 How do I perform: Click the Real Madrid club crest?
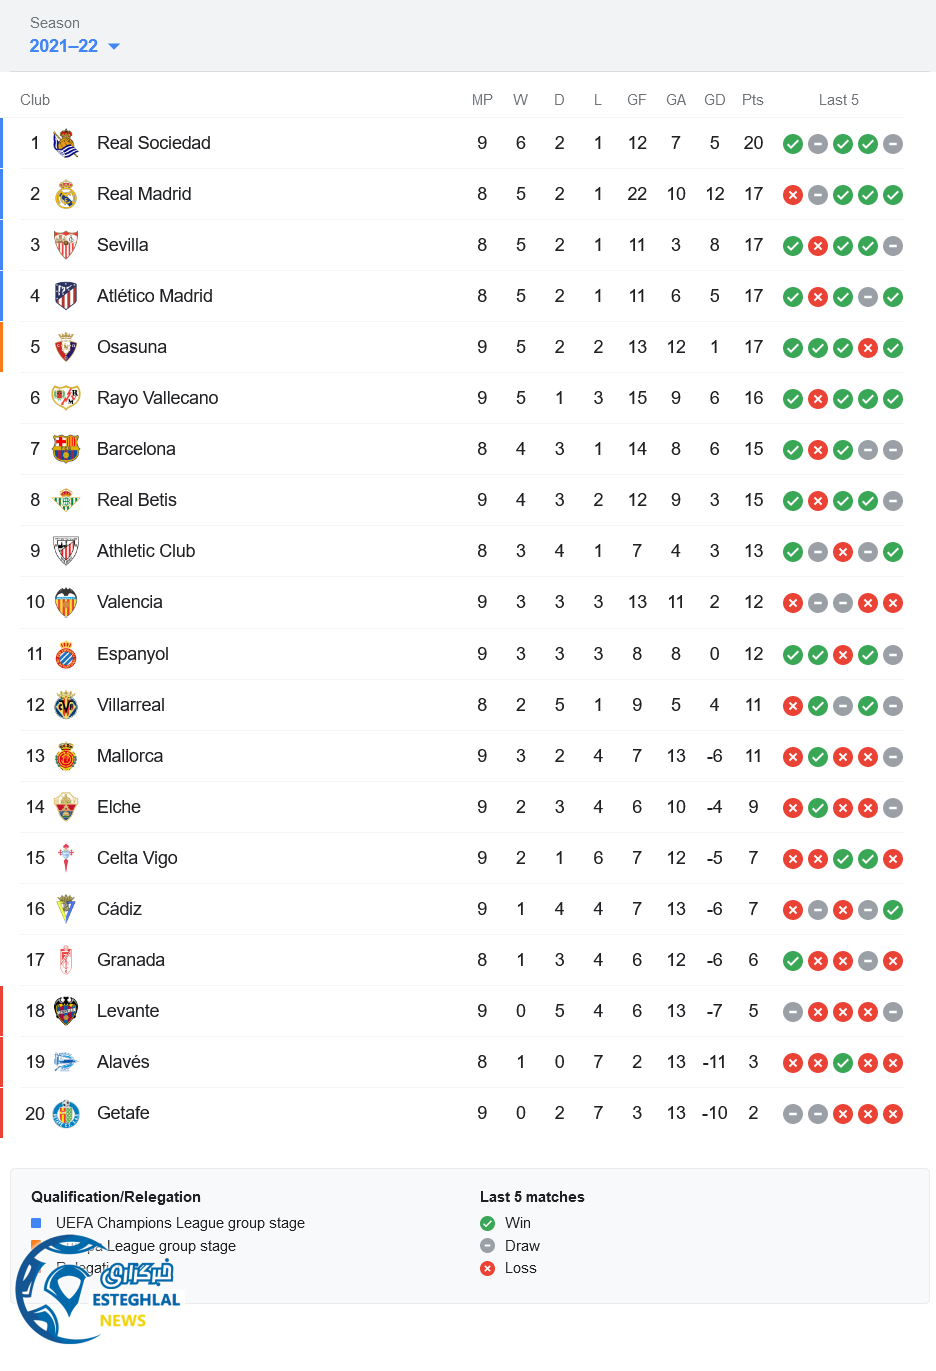pyautogui.click(x=66, y=194)
